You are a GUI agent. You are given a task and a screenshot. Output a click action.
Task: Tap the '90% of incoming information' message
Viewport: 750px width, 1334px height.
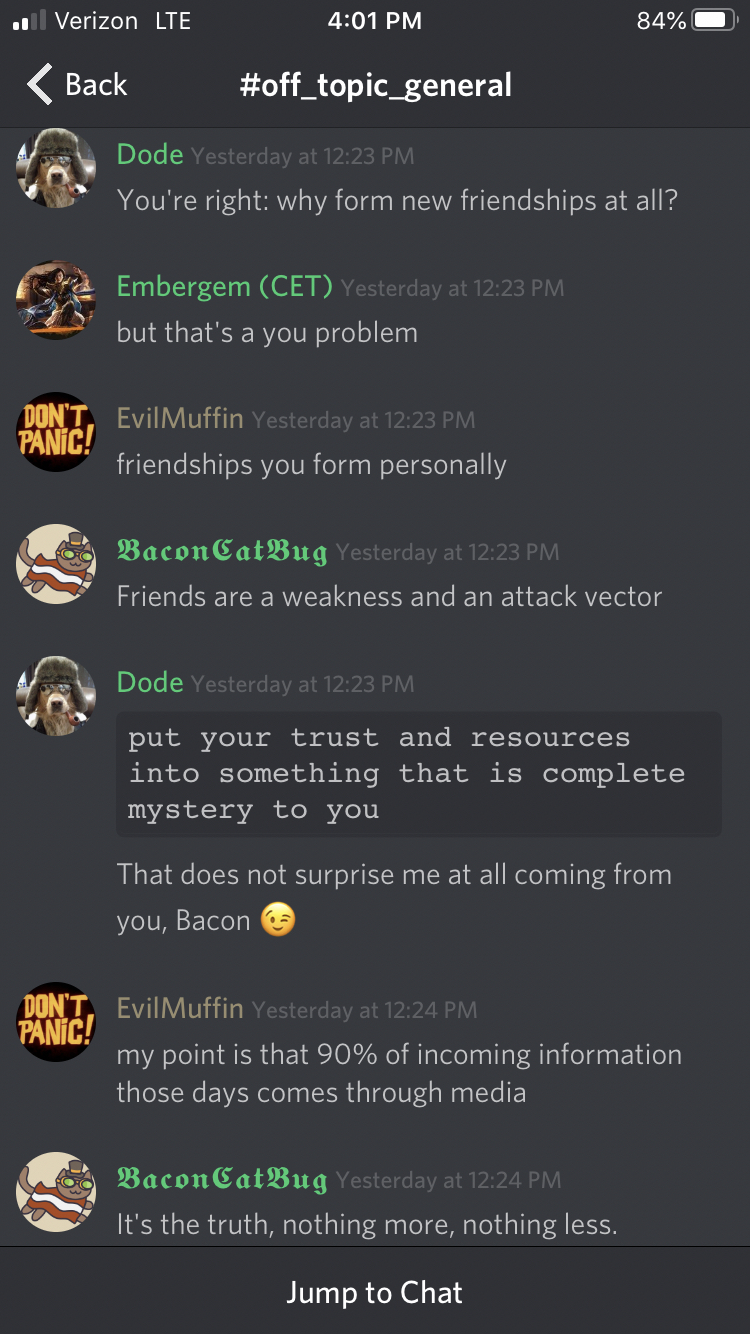[x=399, y=1073]
